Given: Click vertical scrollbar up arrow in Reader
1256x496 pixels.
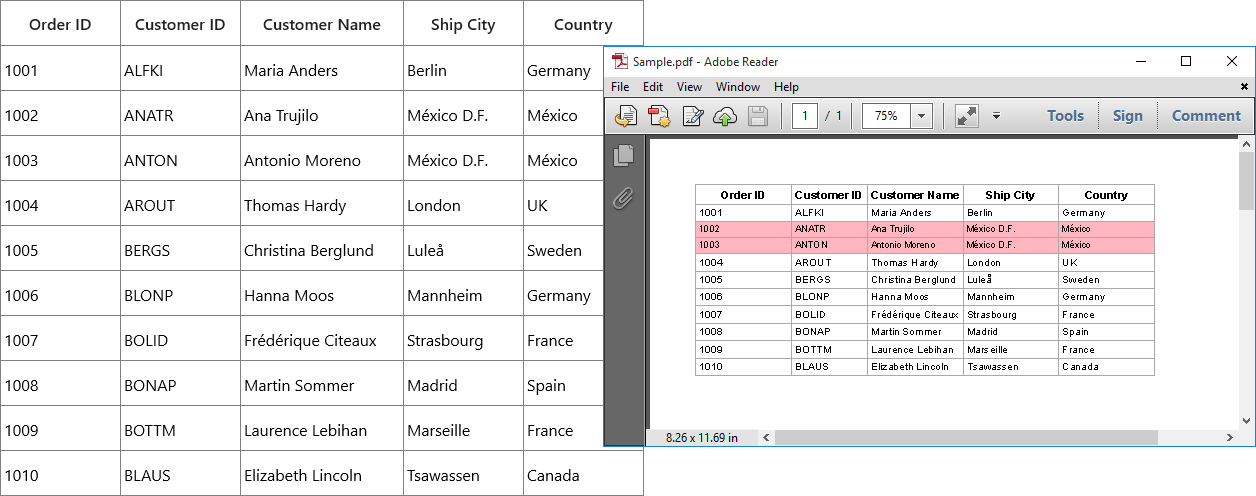Looking at the screenshot, I should click(1246, 145).
